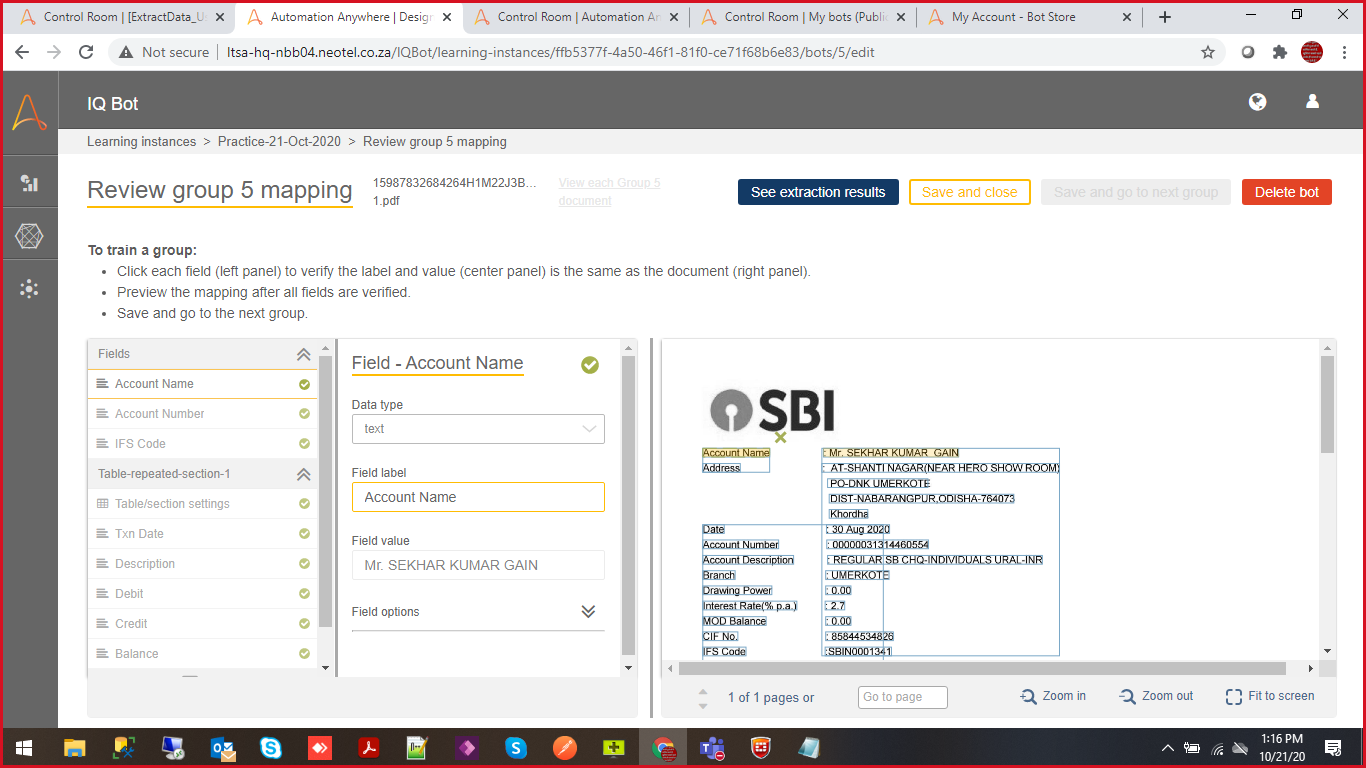Click the Zoom out magnifier icon
The image size is (1366, 768).
(x=1128, y=696)
